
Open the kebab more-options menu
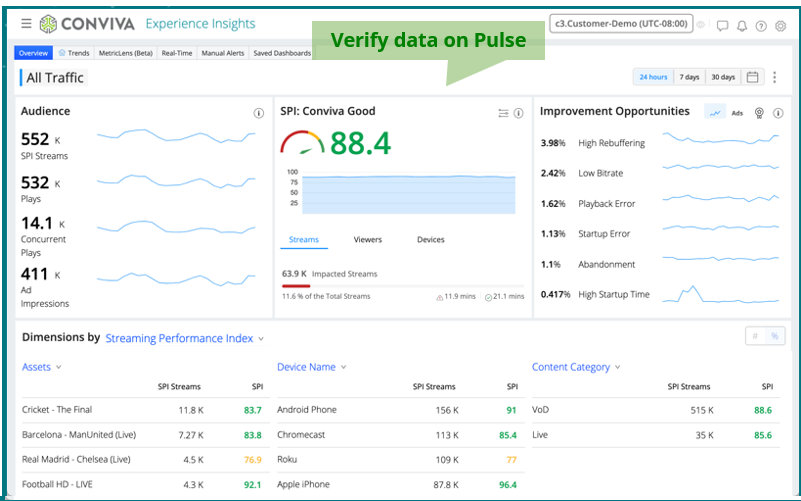[x=775, y=77]
